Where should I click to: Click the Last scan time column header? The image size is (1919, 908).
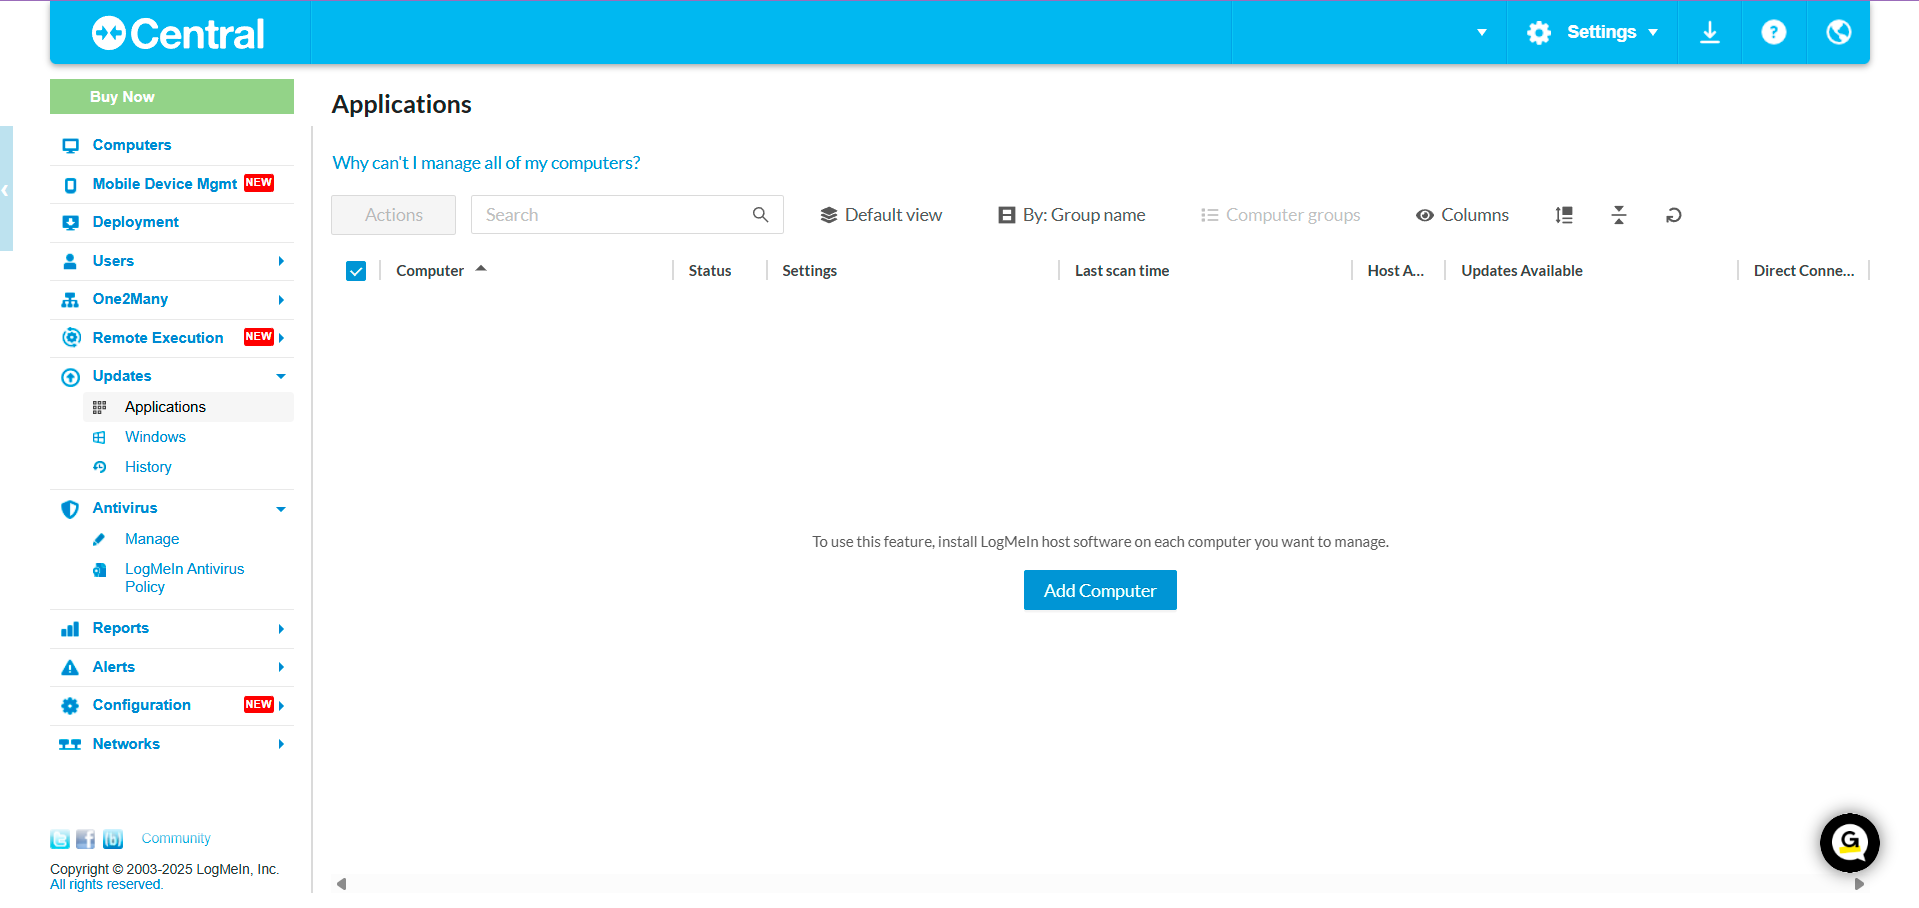(x=1122, y=271)
